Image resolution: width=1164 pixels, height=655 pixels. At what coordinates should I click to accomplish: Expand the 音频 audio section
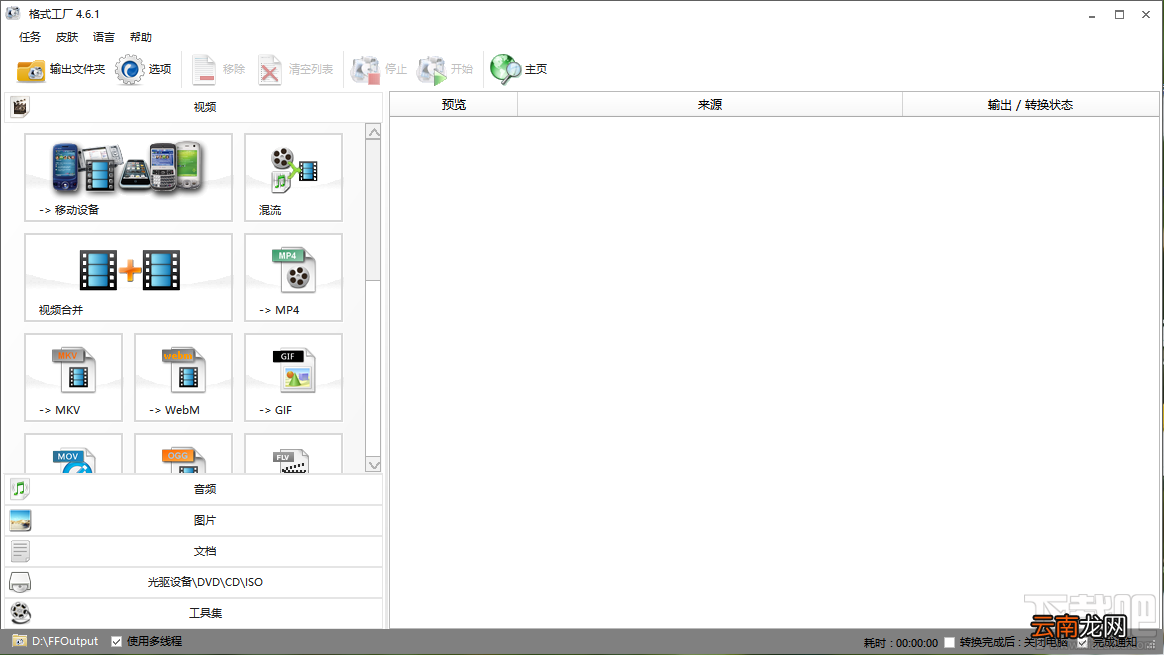[x=194, y=489]
